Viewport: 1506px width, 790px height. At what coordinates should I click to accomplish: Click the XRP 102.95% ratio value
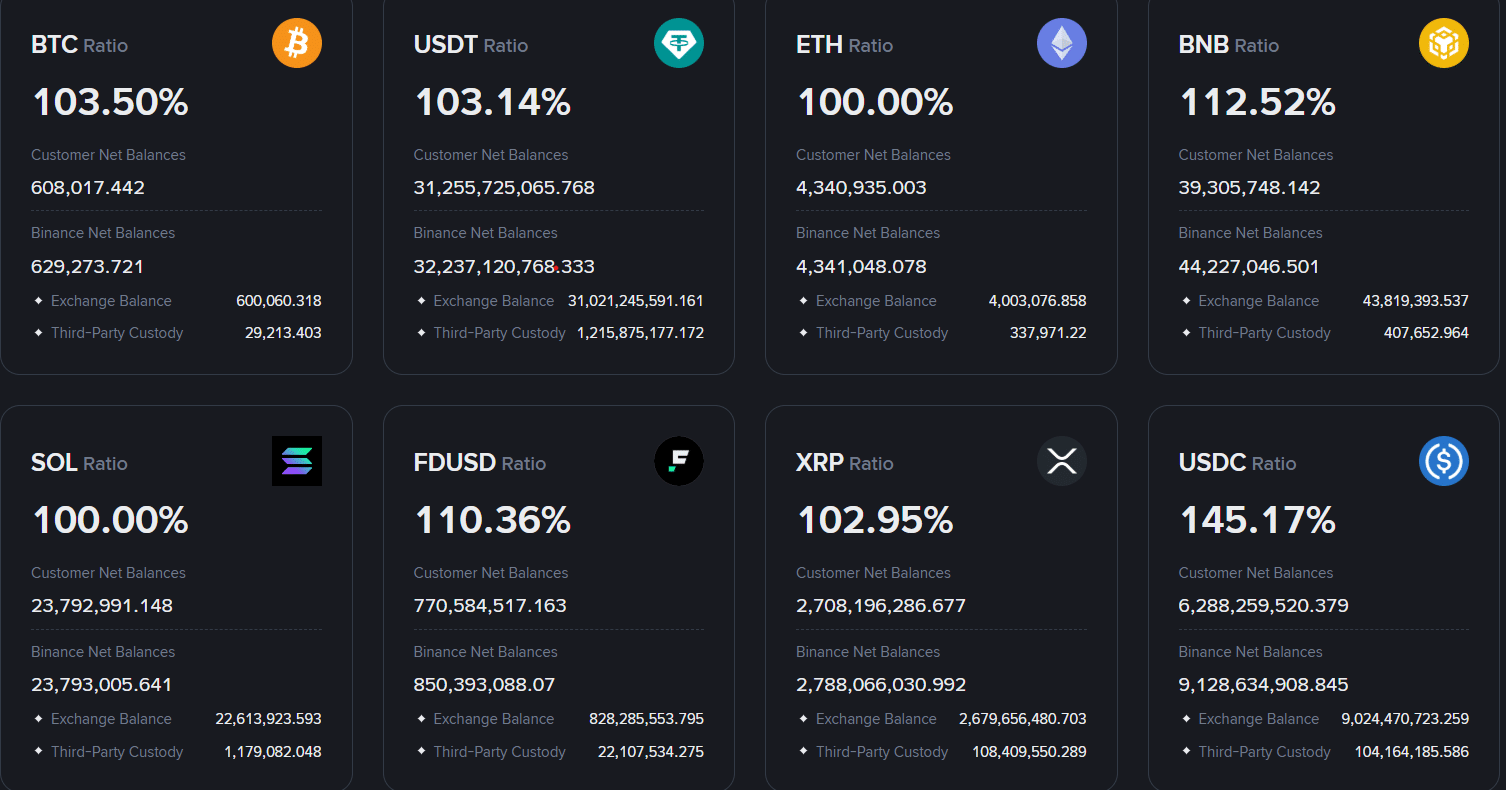click(x=875, y=520)
